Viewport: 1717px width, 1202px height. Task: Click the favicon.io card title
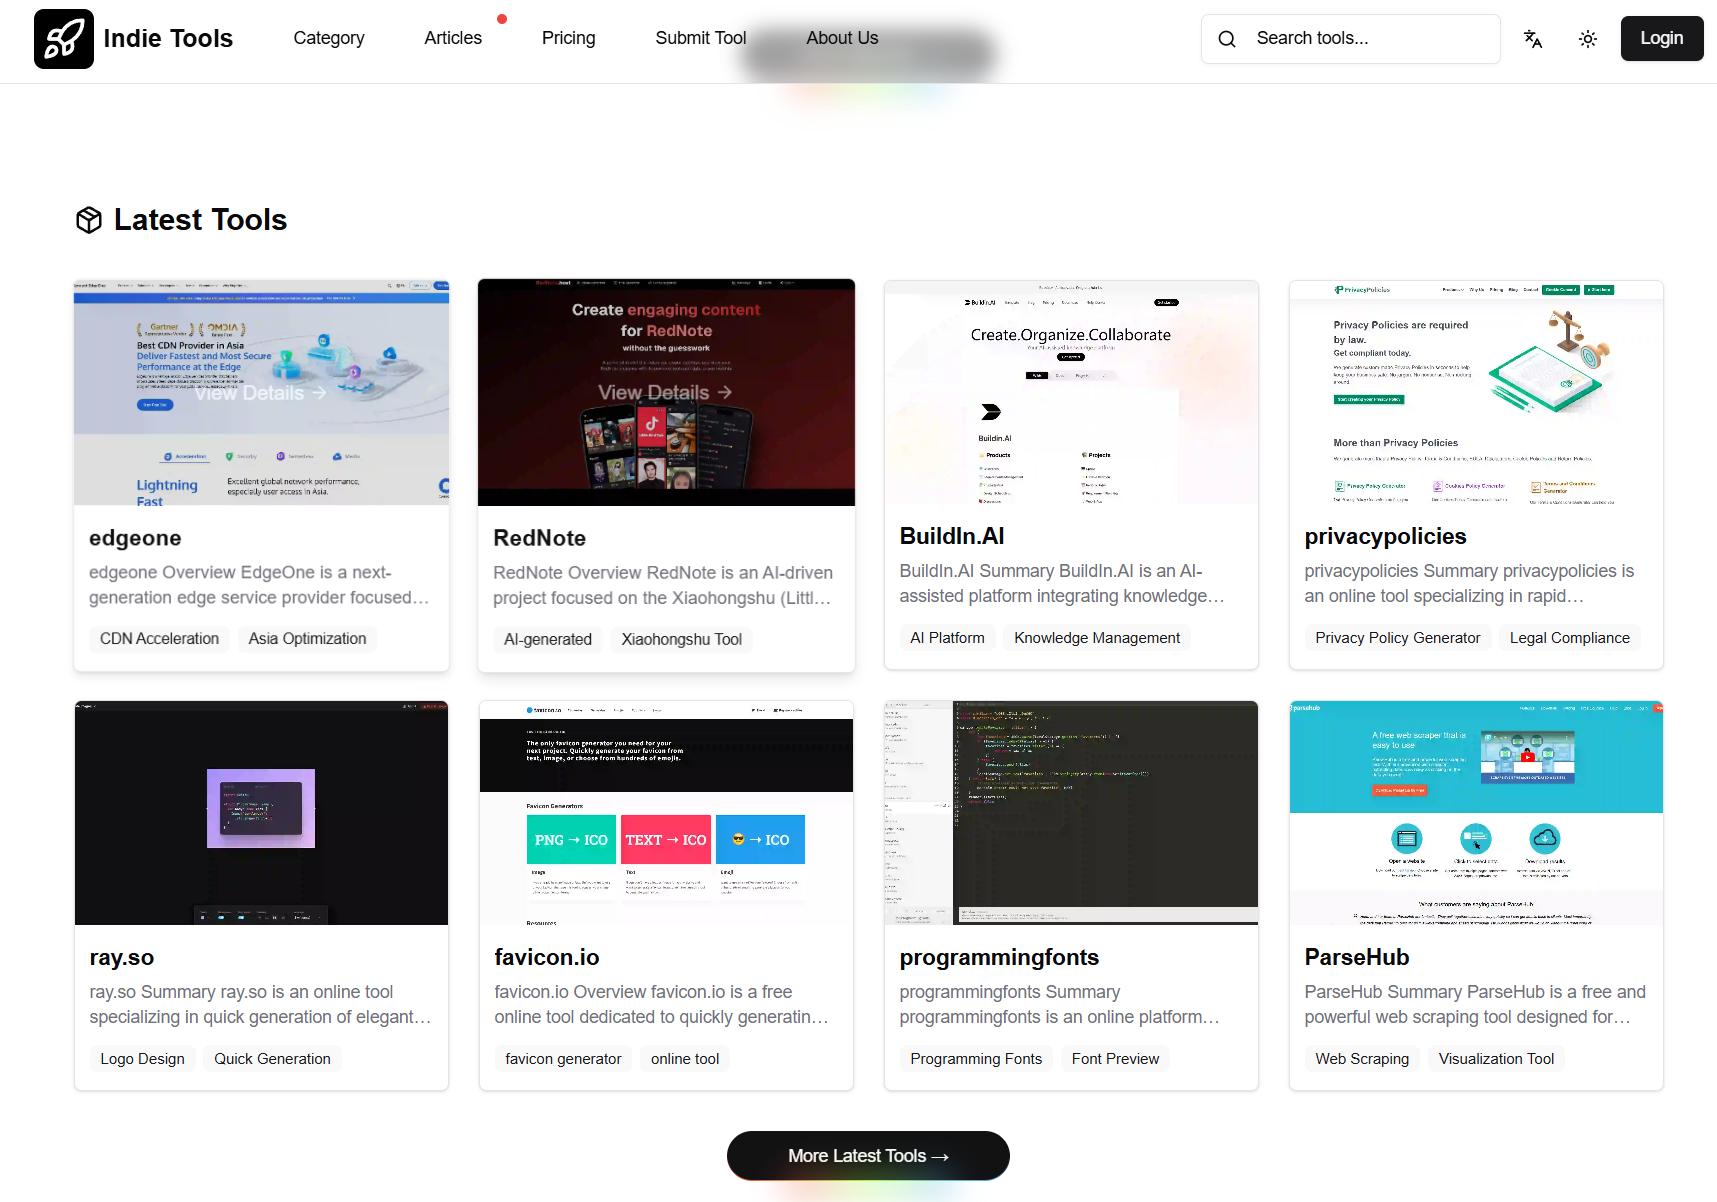click(547, 957)
